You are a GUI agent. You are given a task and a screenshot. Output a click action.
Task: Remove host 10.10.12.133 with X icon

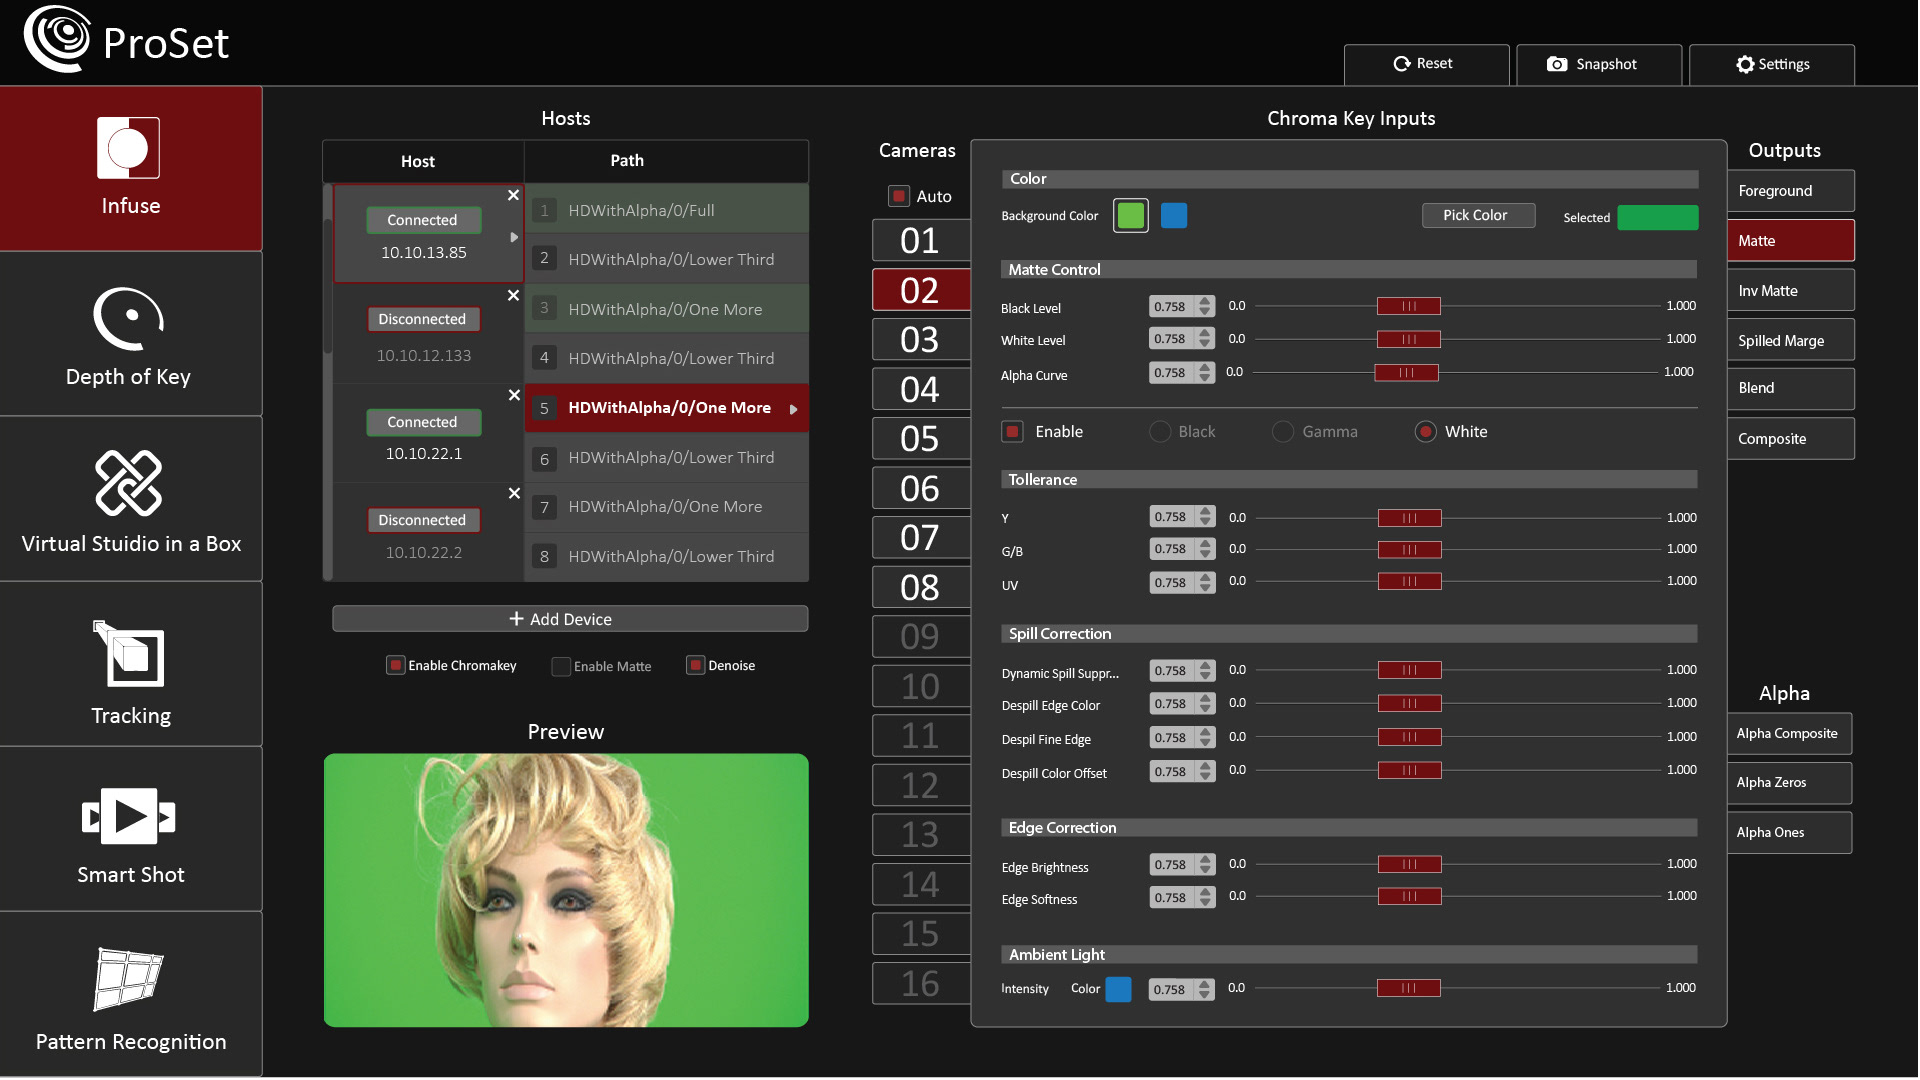coord(513,296)
